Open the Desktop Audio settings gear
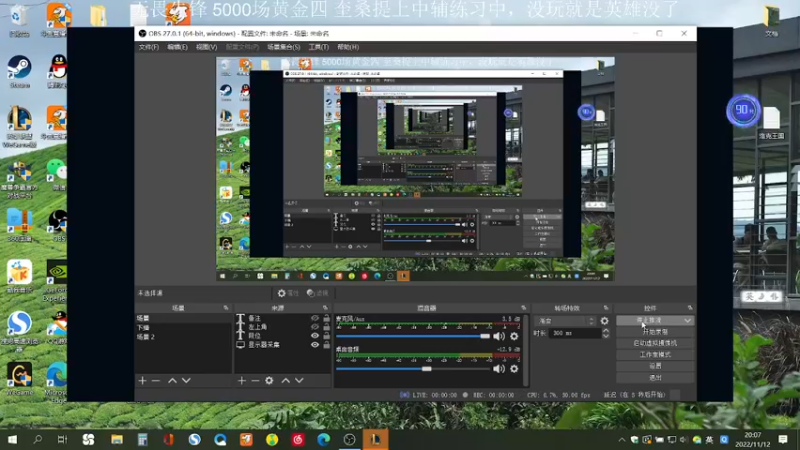The image size is (800, 450). tap(514, 369)
